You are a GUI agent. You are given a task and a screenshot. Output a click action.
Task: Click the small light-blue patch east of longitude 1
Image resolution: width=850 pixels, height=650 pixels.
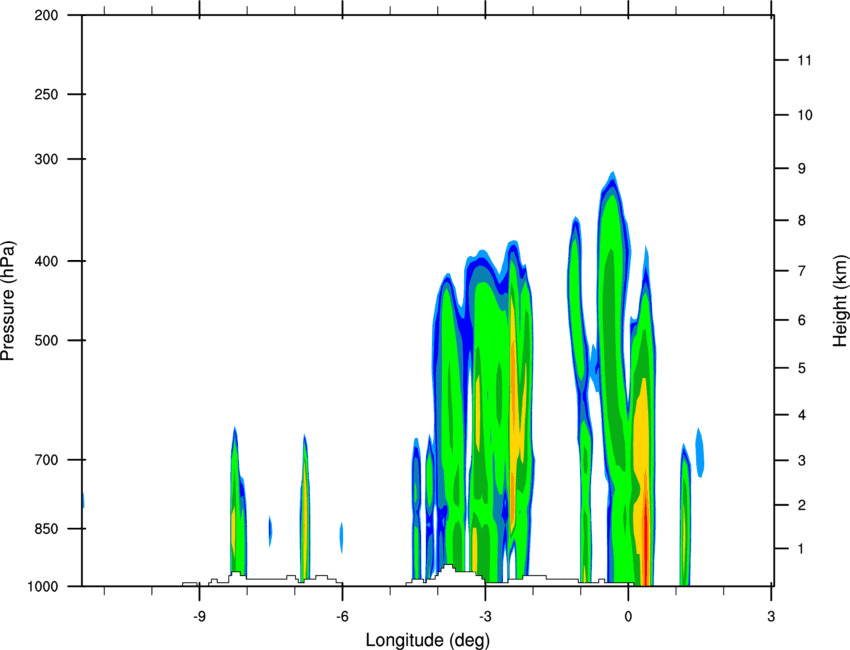700,453
